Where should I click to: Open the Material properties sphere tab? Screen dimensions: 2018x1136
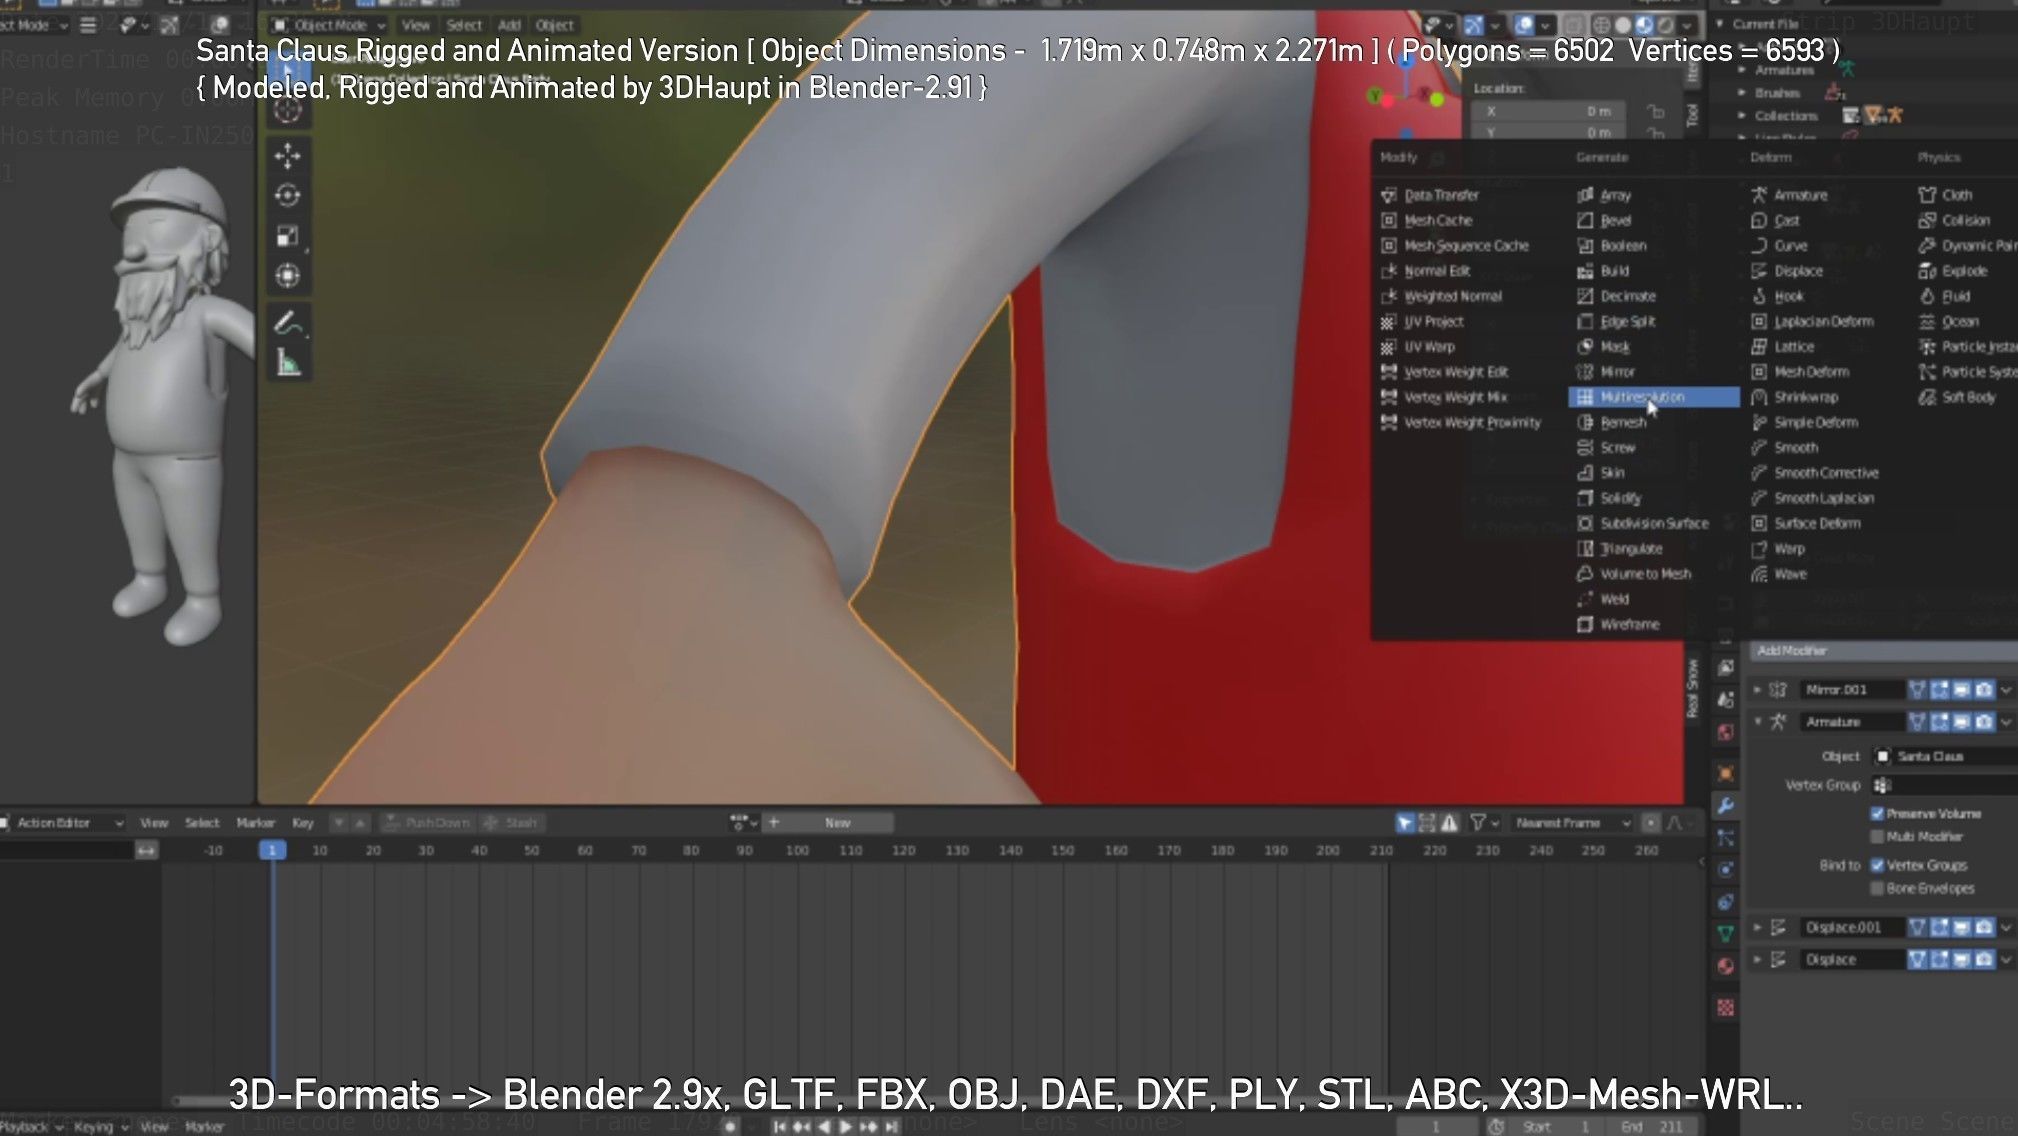[x=1726, y=966]
